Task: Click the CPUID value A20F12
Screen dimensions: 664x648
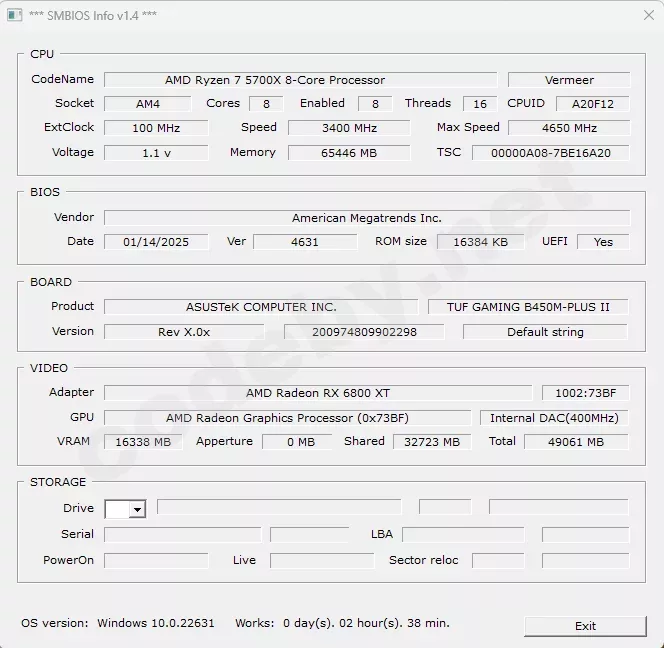Action: (592, 104)
